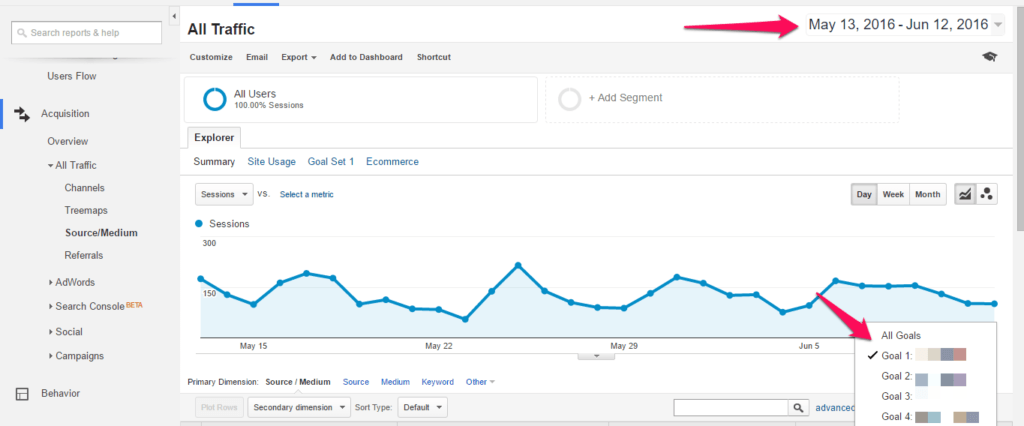The height and width of the screenshot is (426, 1024).
Task: Switch to the Site Usage tab
Action: 271,161
